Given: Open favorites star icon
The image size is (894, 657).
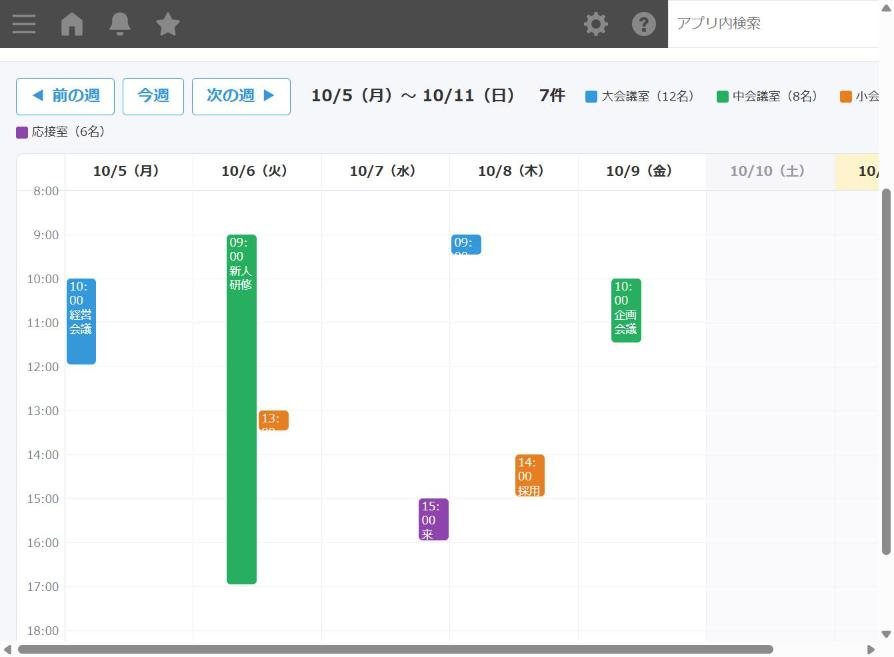Looking at the screenshot, I should click(168, 24).
